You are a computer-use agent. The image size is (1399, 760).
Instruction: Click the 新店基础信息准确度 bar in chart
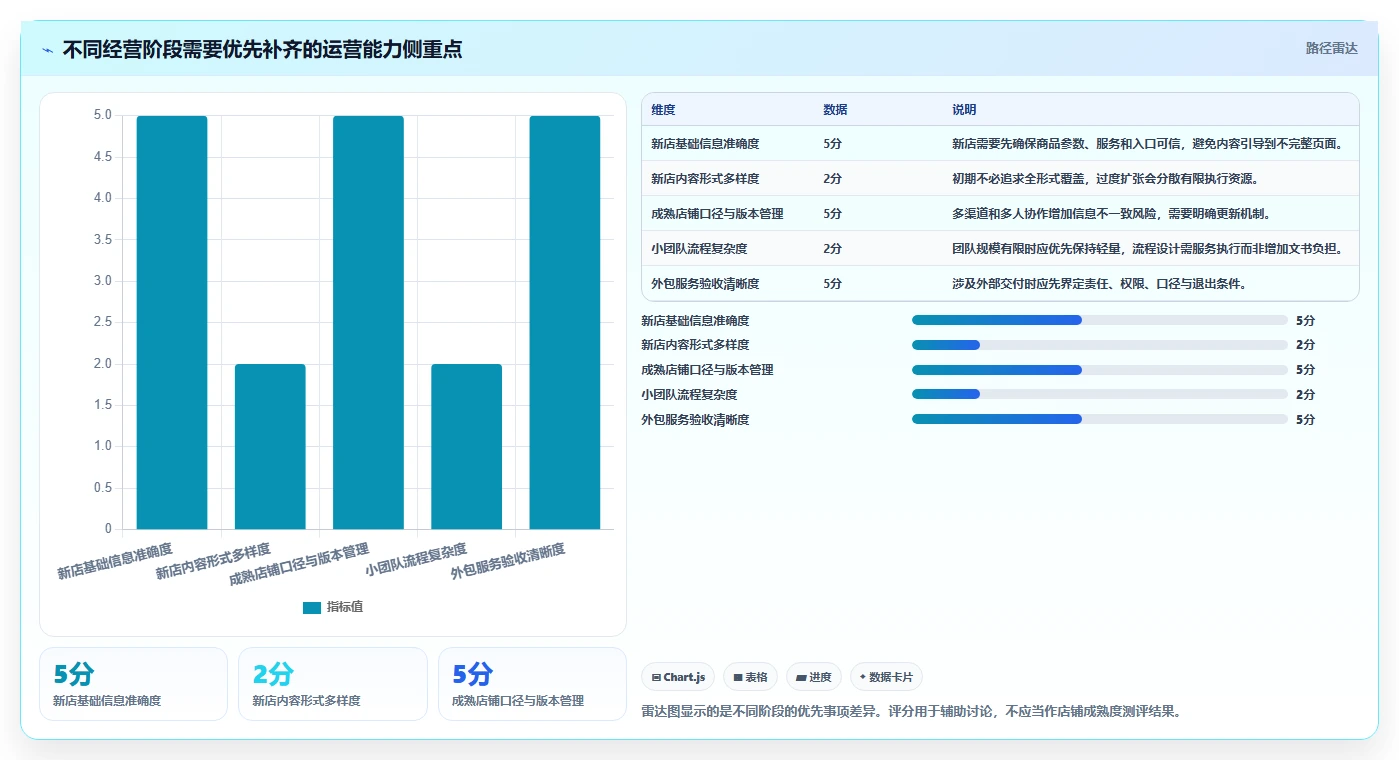coord(172,322)
